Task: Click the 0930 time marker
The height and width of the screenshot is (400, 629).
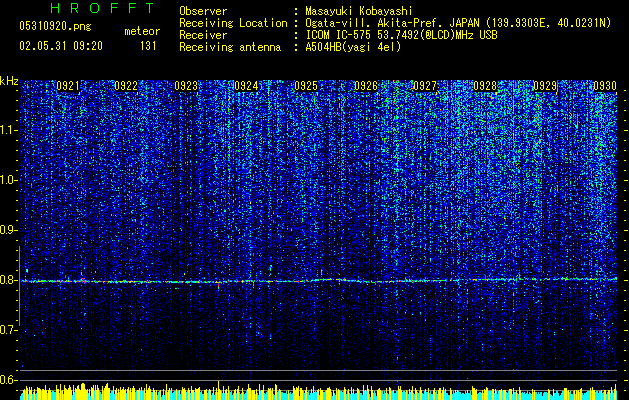Action: click(x=605, y=86)
